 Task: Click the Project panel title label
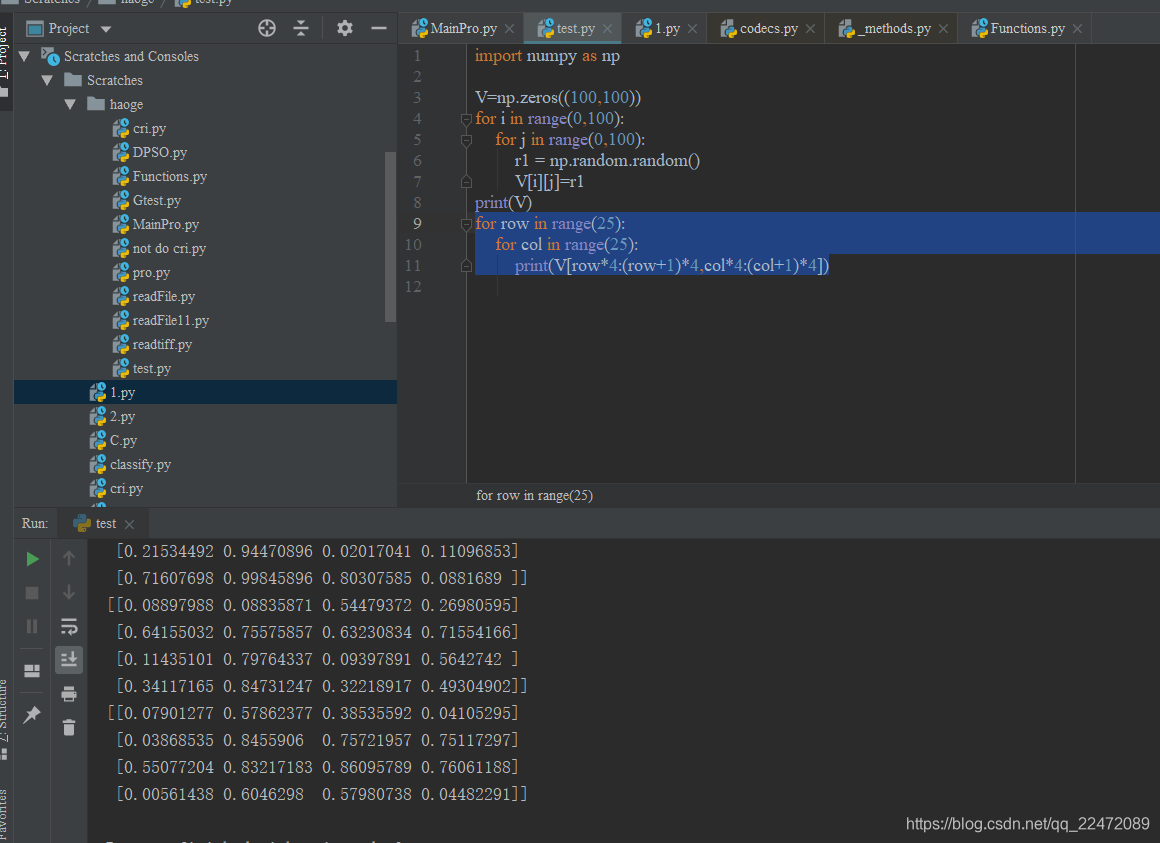coord(69,29)
